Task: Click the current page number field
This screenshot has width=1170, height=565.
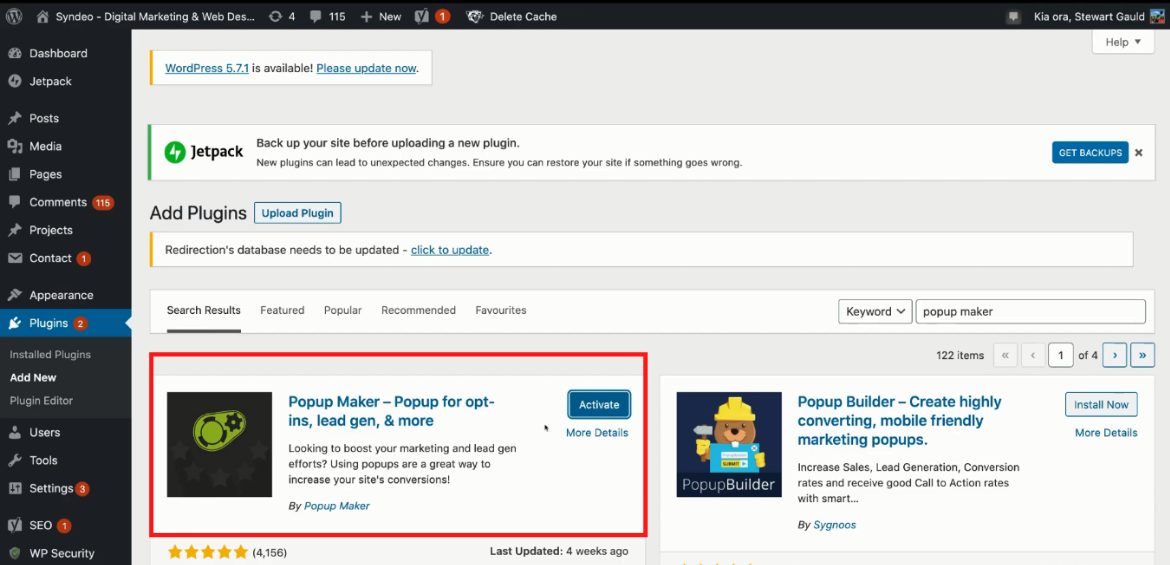Action: pos(1060,355)
